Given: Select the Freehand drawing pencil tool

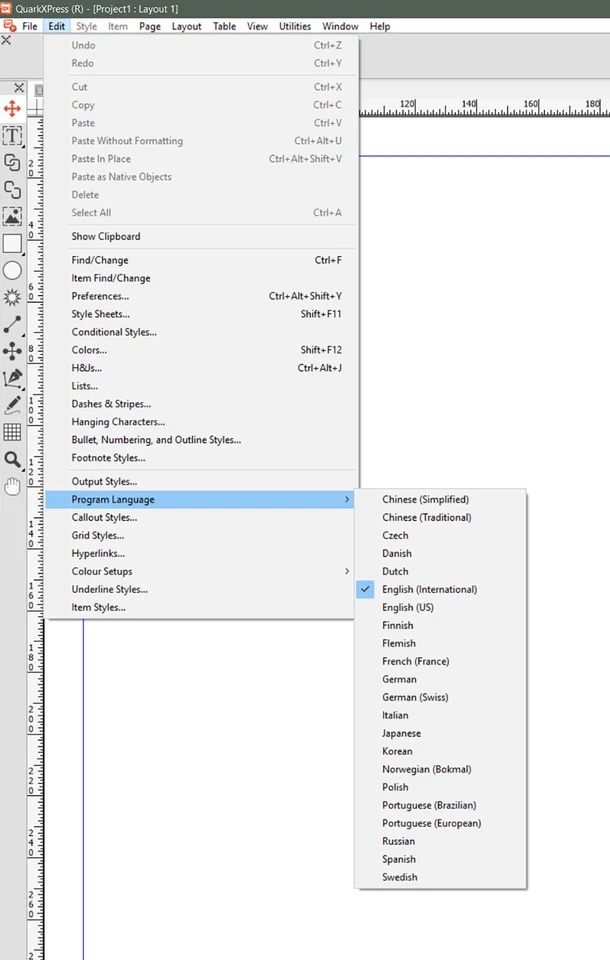Looking at the screenshot, I should 12,405.
